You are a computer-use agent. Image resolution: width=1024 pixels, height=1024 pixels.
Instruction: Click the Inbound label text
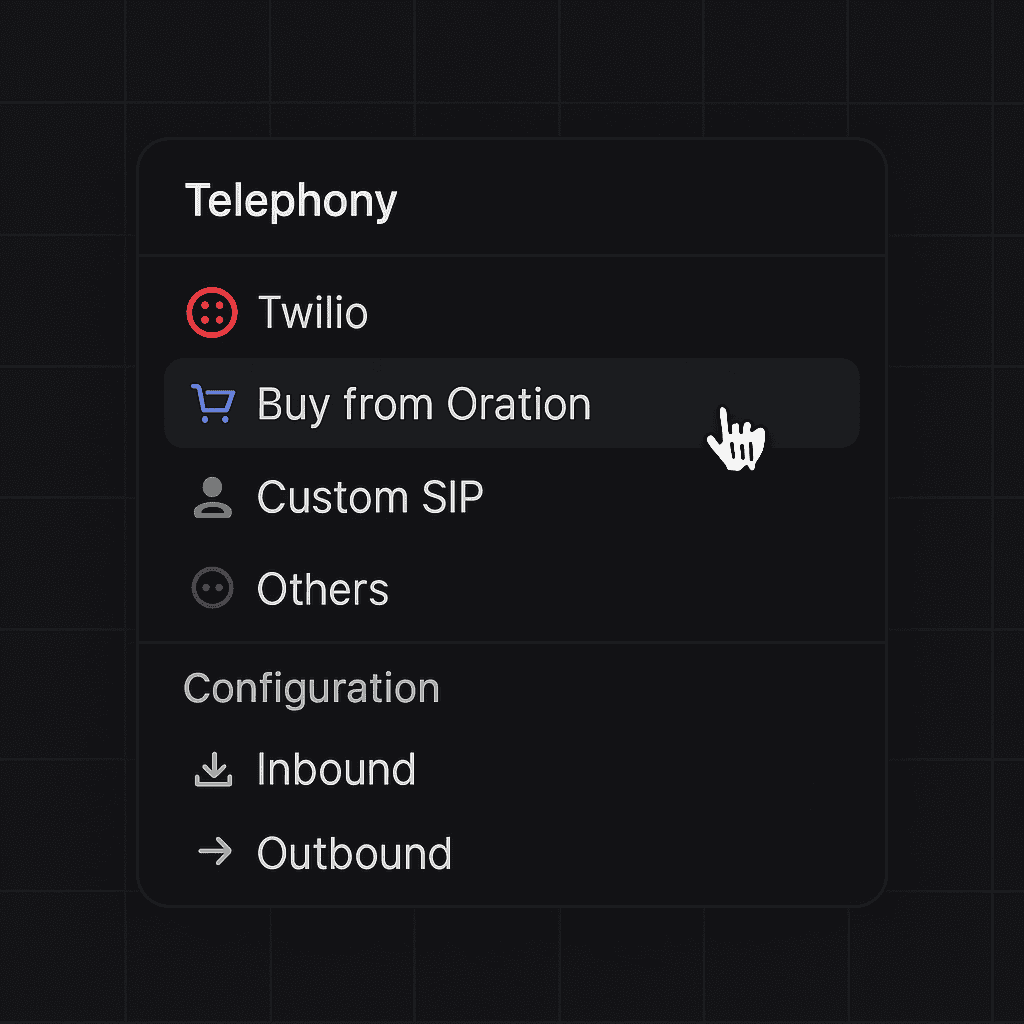(x=336, y=769)
